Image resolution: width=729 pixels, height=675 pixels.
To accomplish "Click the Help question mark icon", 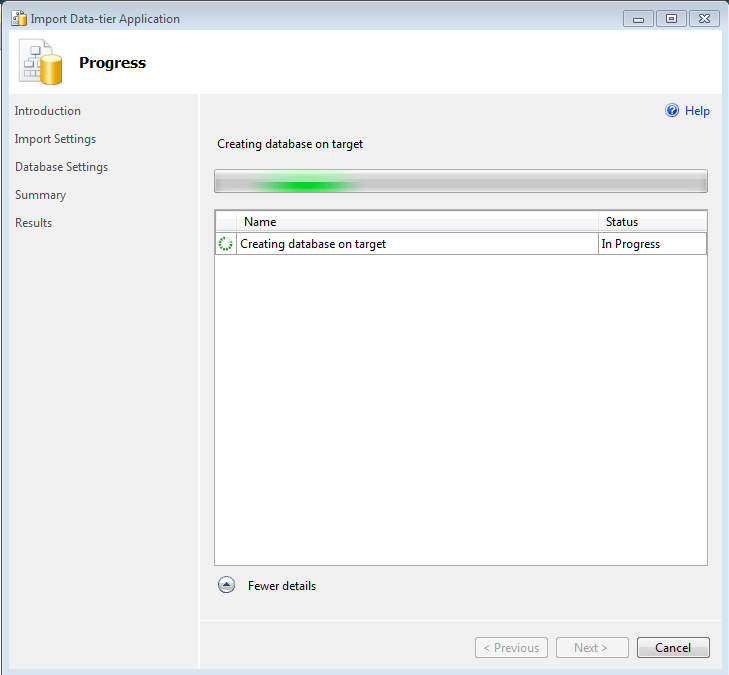I will pyautogui.click(x=673, y=111).
